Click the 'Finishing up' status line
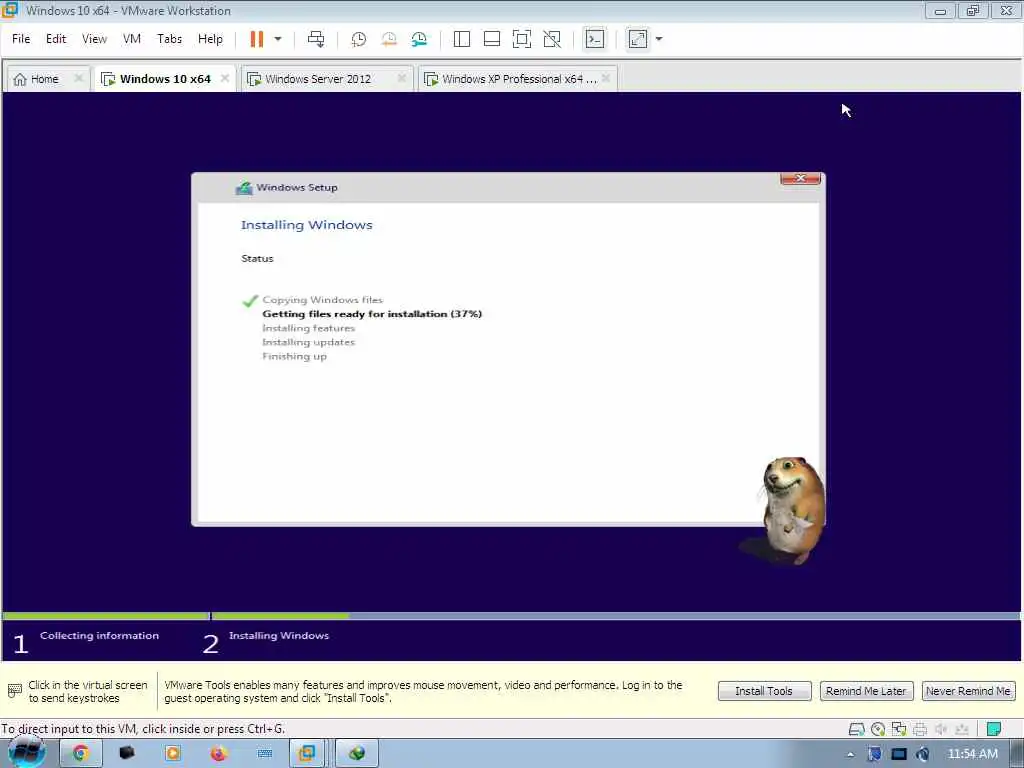 click(295, 357)
